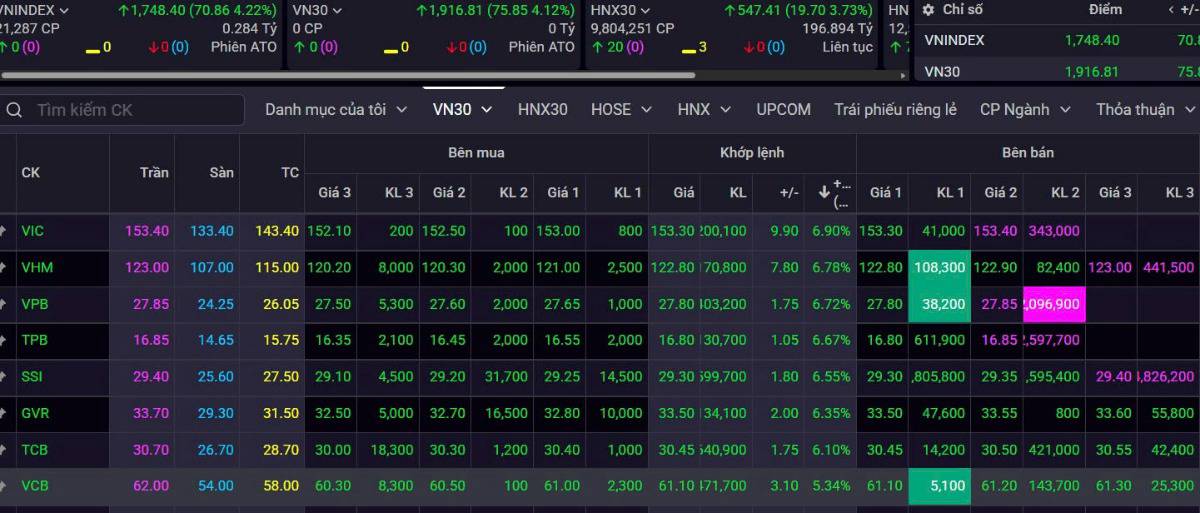Expand the CP Ngành dropdown

click(1025, 110)
